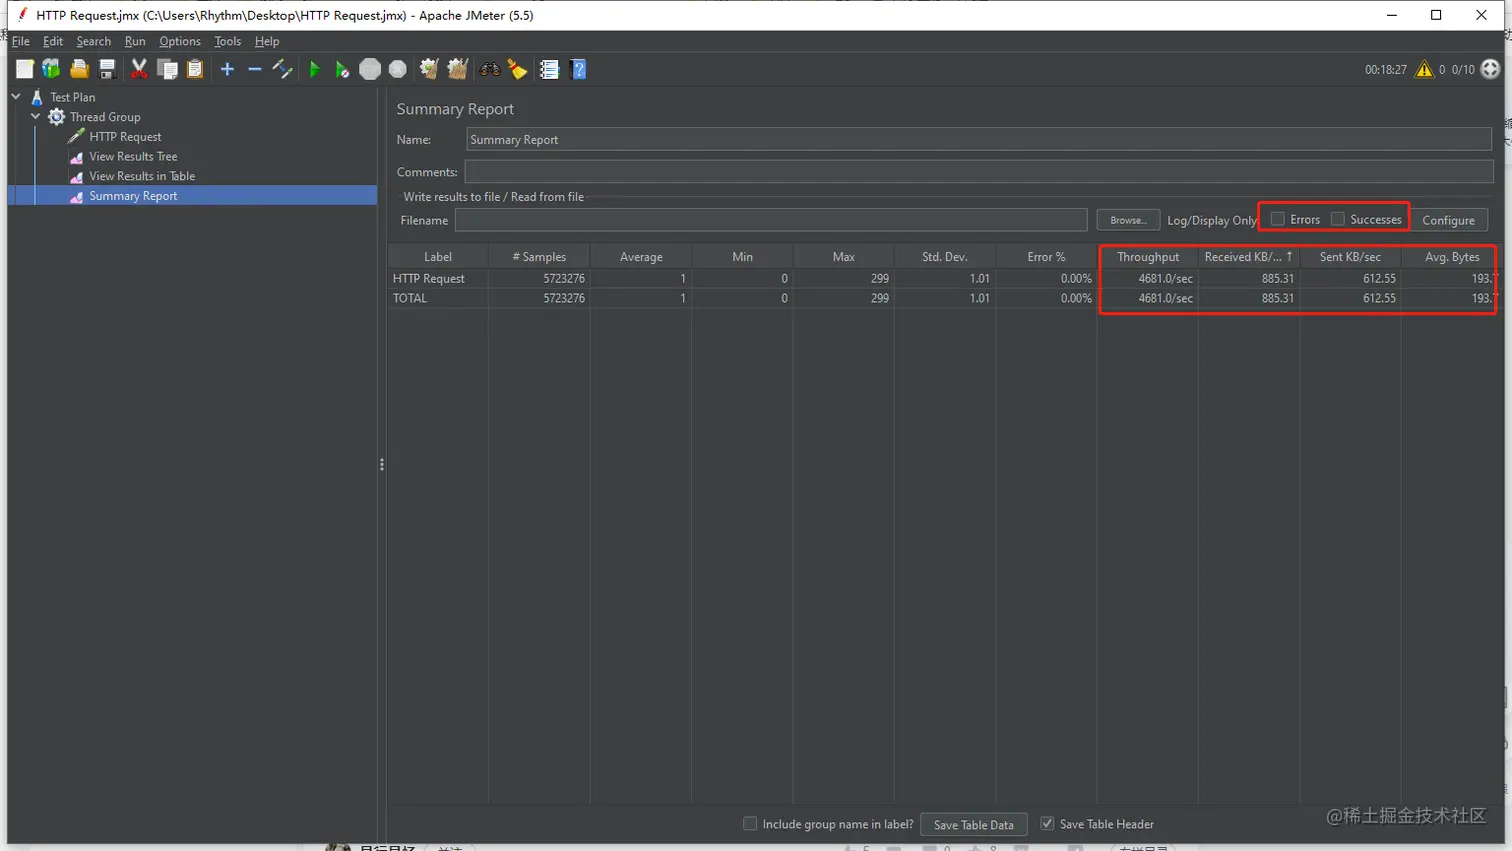The width and height of the screenshot is (1512, 851).
Task: Sort by the # Samples column header
Action: click(539, 257)
